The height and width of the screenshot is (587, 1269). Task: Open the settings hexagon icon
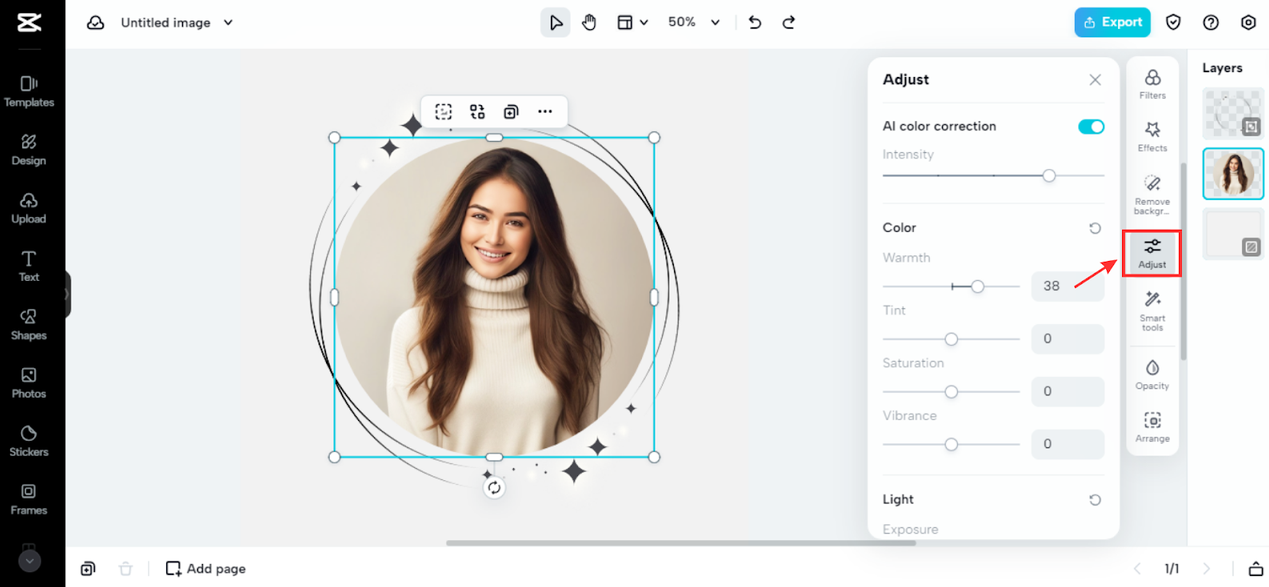(1248, 22)
